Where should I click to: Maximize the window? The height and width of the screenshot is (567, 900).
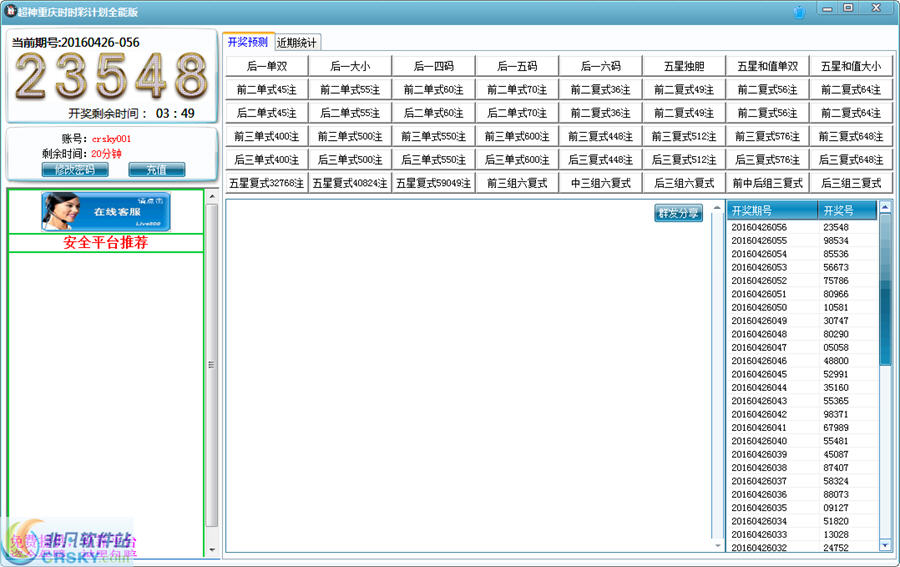(x=848, y=8)
